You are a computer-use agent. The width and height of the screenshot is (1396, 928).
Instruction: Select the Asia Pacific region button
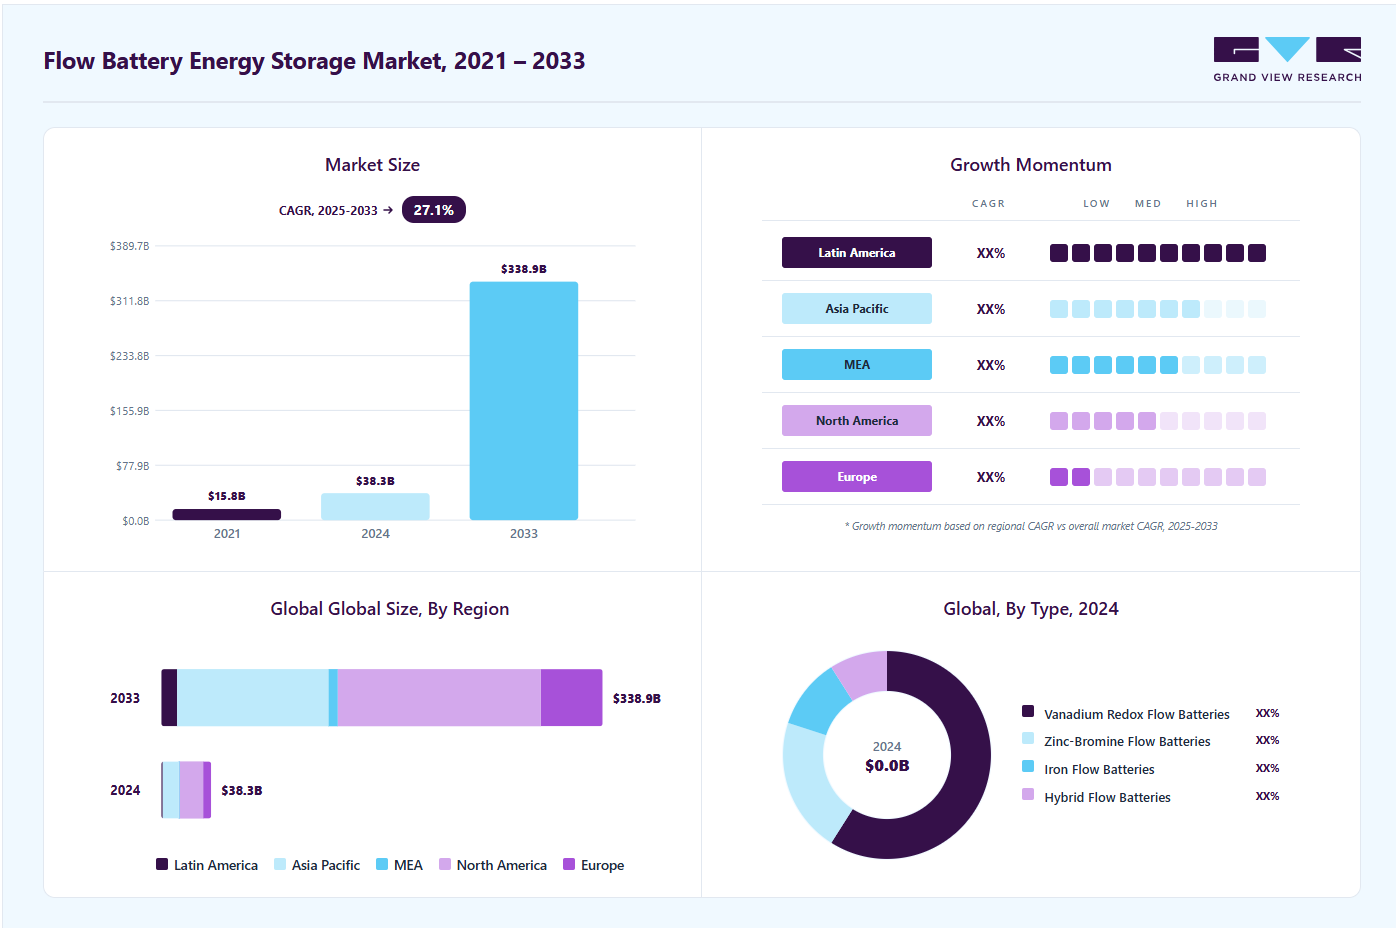pos(857,309)
